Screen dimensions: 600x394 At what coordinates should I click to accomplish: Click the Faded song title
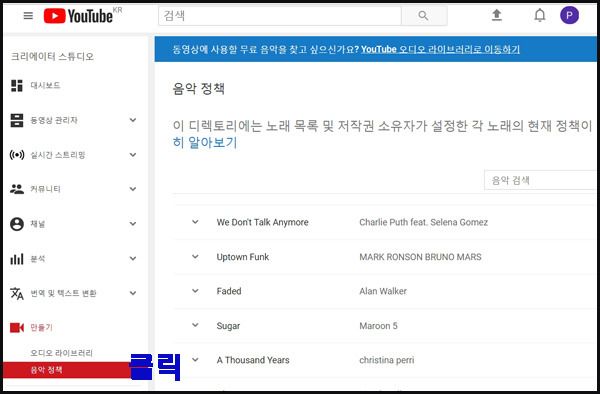click(229, 291)
